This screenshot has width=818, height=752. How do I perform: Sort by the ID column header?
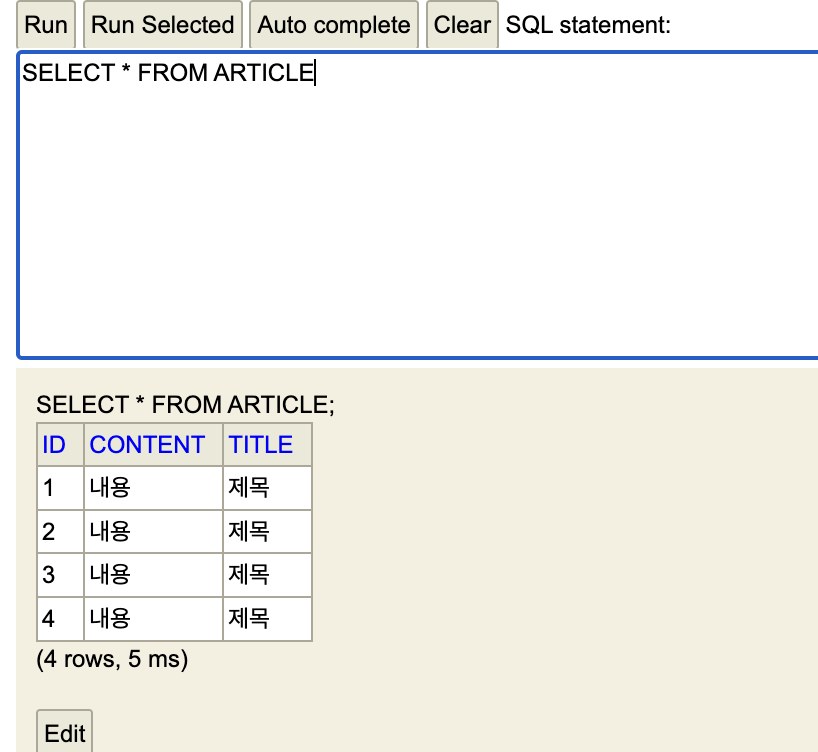(54, 445)
